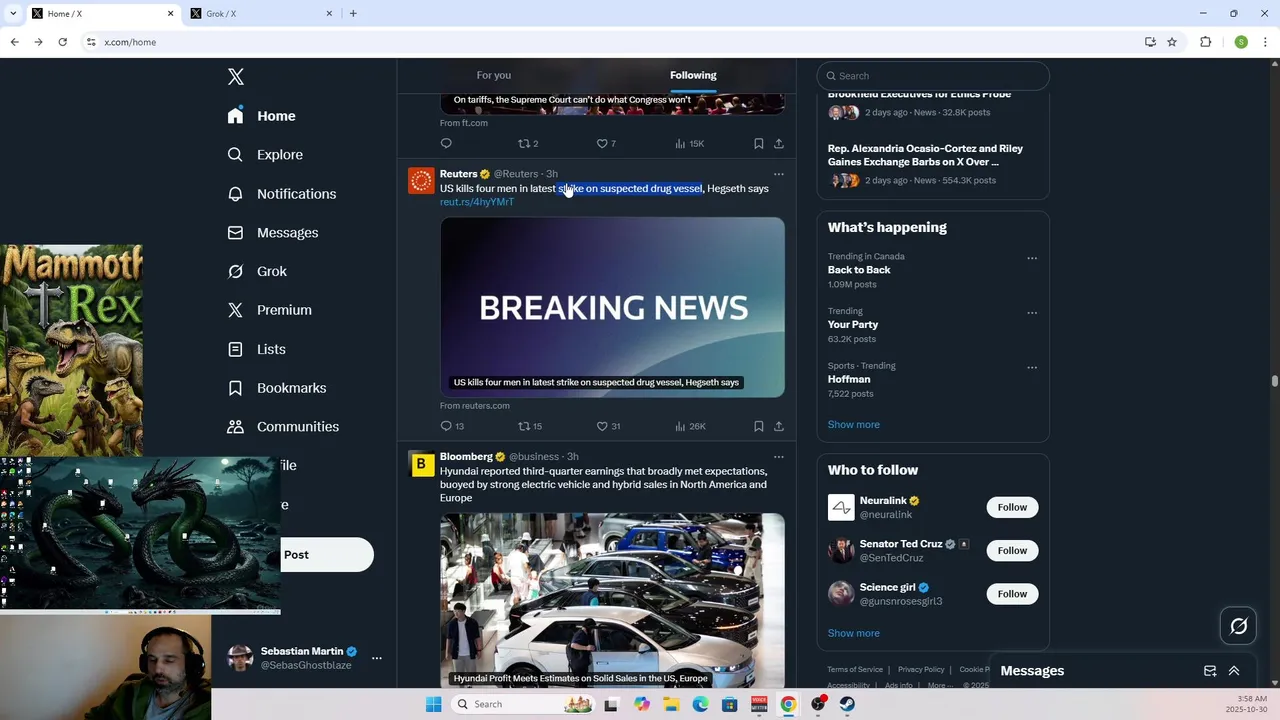Select the Following tab
Viewport: 1280px width, 720px height.
pos(693,75)
